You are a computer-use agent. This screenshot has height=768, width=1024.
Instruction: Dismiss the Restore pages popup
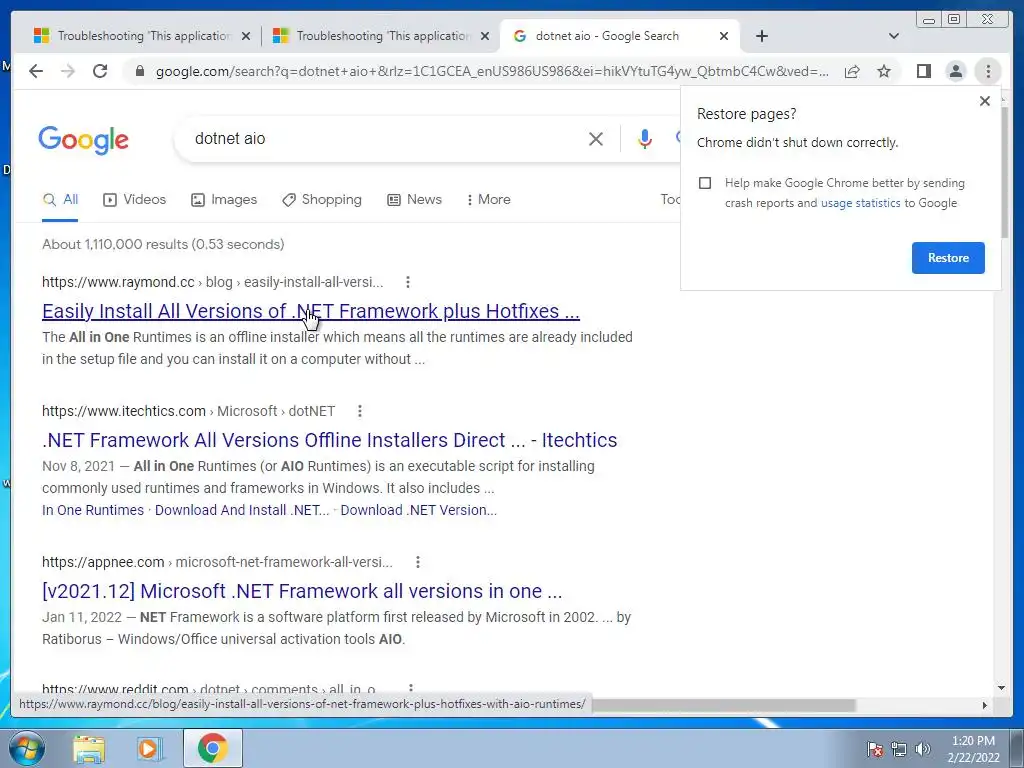pyautogui.click(x=985, y=101)
